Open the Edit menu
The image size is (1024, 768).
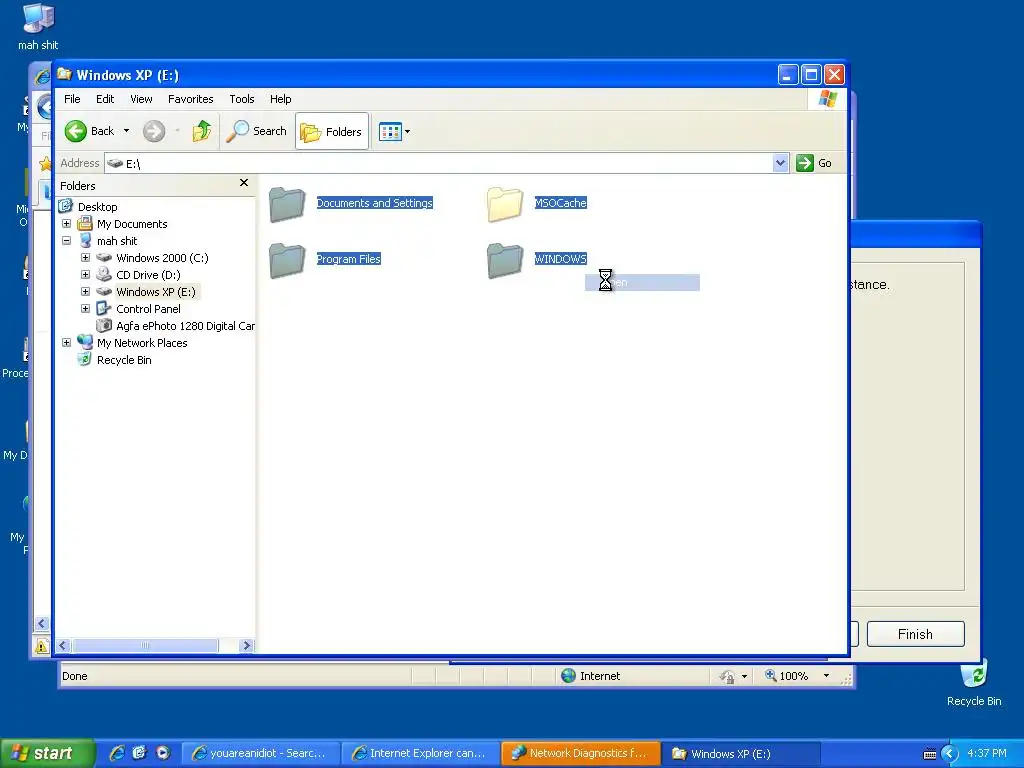[105, 99]
